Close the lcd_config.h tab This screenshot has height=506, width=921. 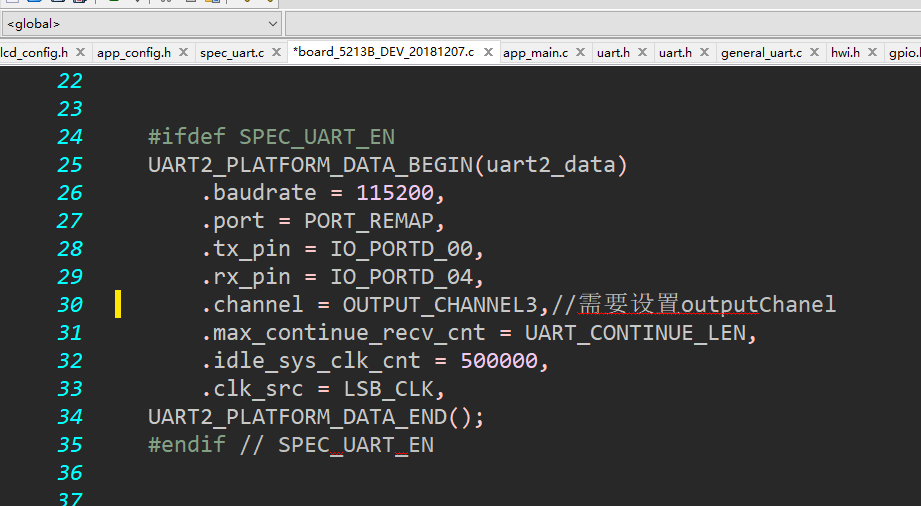point(80,52)
